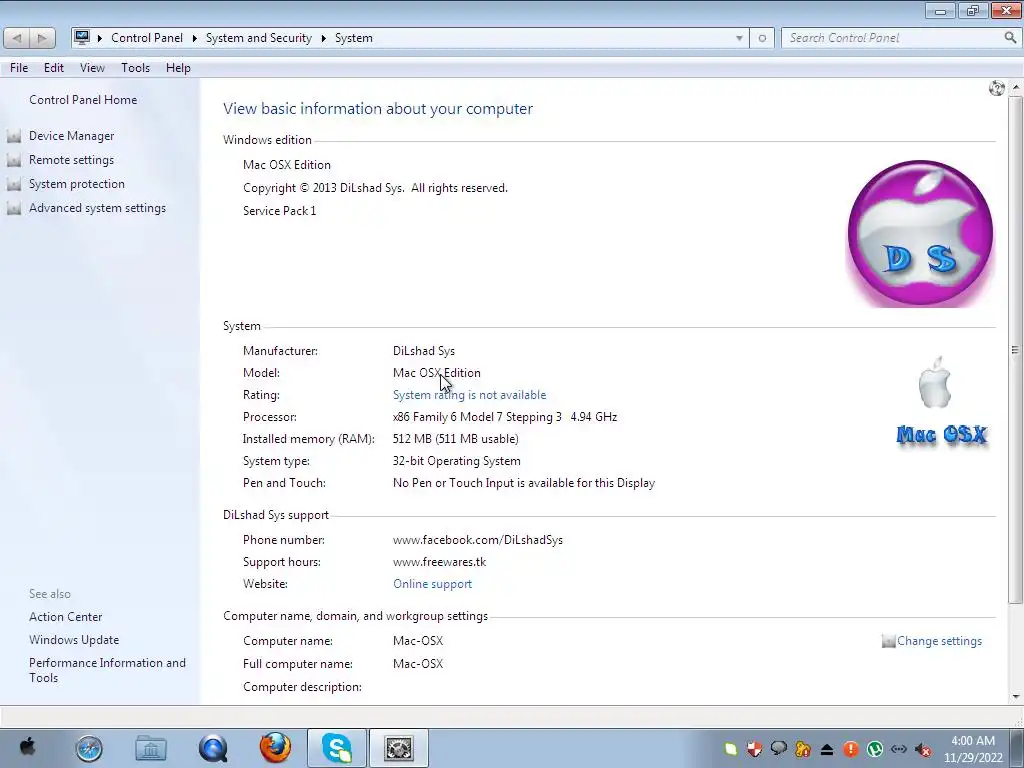Open Windows Update link
Image resolution: width=1024 pixels, height=768 pixels.
74,640
